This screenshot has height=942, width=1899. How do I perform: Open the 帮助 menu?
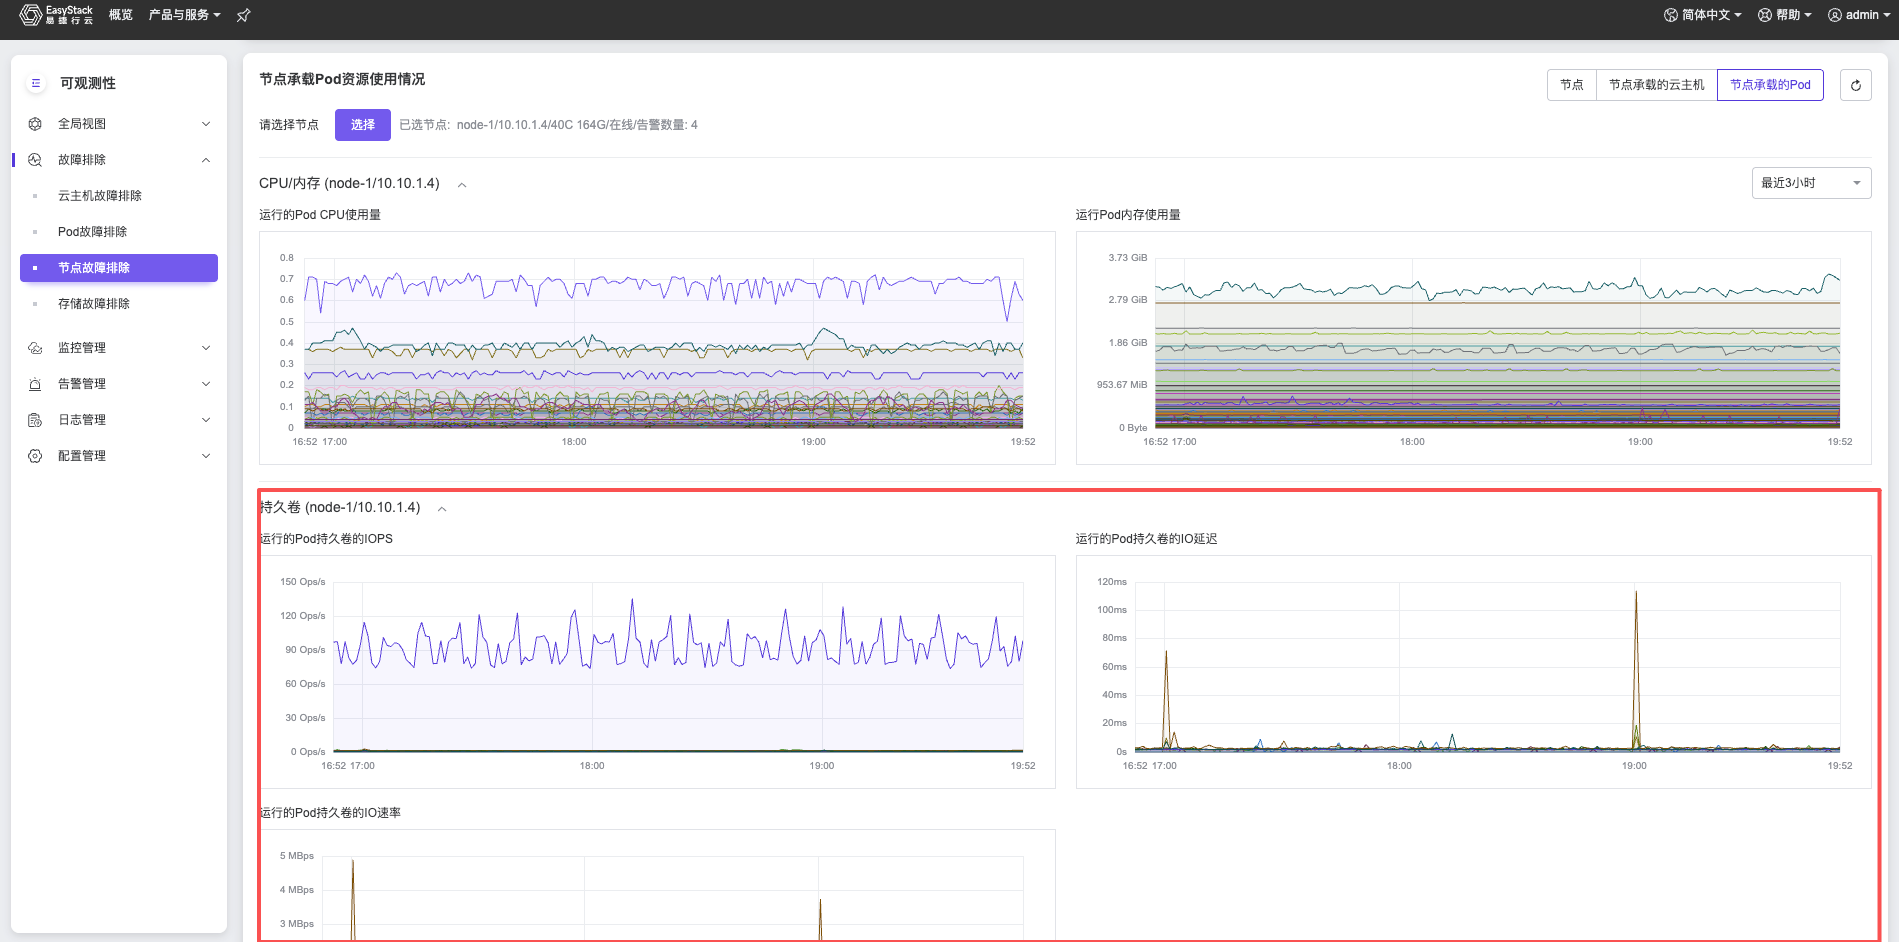(1785, 15)
